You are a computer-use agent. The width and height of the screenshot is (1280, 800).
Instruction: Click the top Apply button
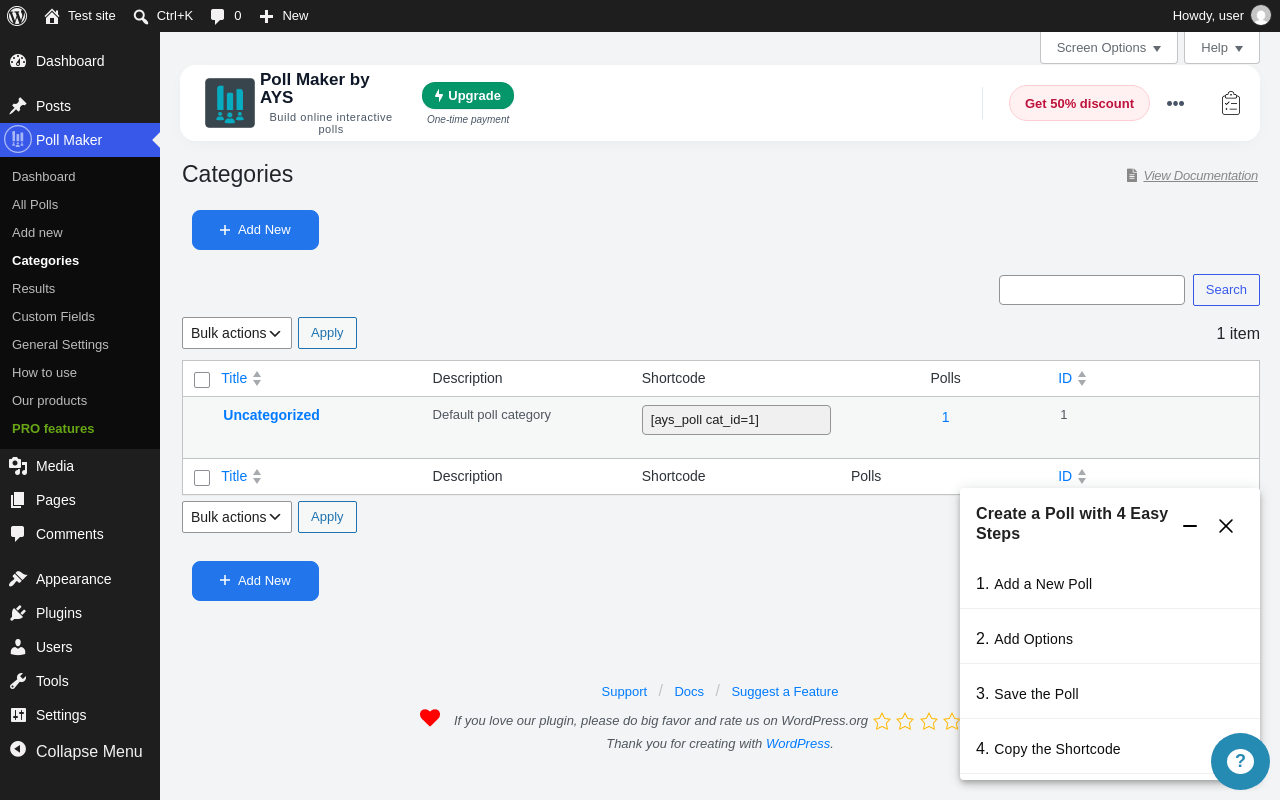tap(327, 333)
